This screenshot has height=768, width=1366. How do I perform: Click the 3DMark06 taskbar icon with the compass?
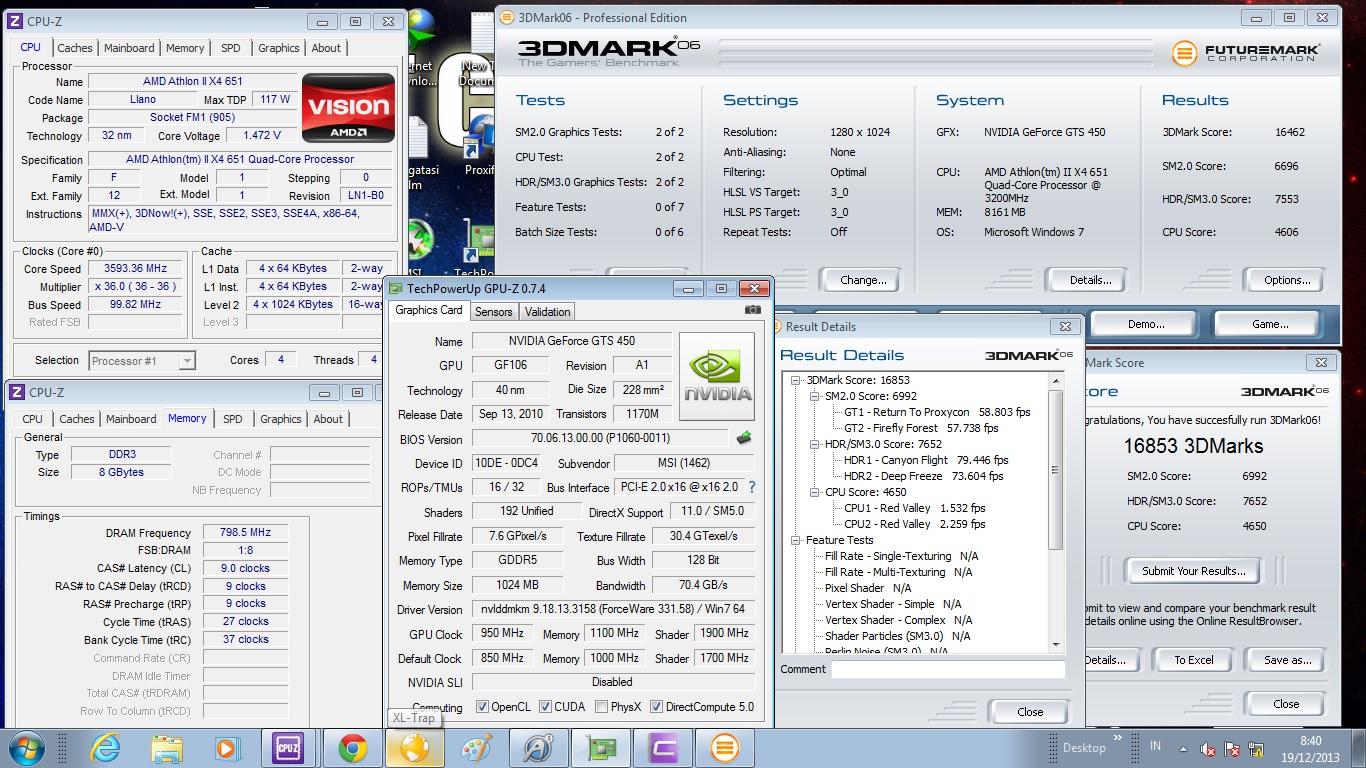point(539,748)
